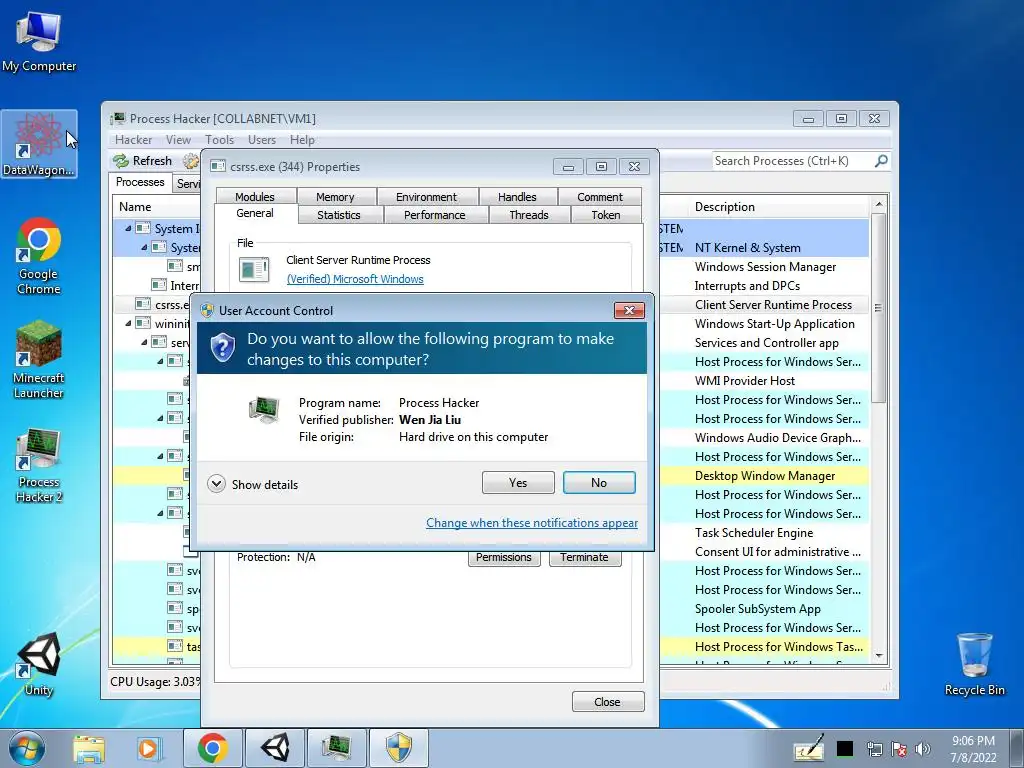Click the Terminate button in Properties
This screenshot has height=768, width=1024.
pos(584,557)
